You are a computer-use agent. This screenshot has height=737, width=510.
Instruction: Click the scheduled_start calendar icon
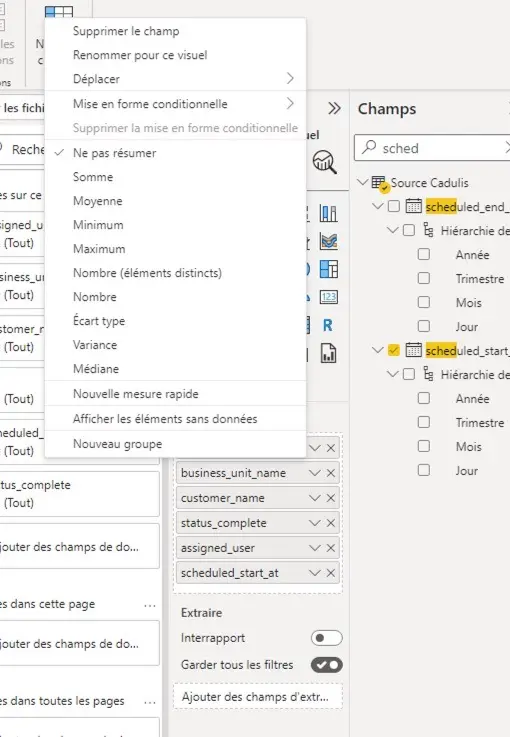tap(413, 350)
